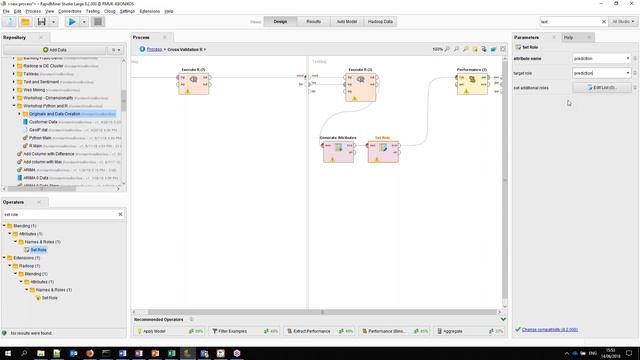The image size is (640, 360).
Task: Collapse the top-level Blending operators group
Action: tap(4, 226)
